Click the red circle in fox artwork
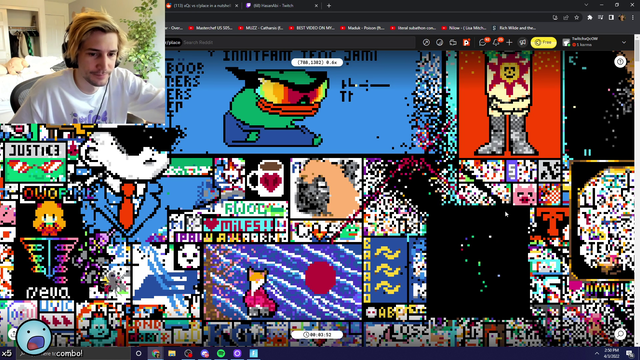 tap(320, 277)
